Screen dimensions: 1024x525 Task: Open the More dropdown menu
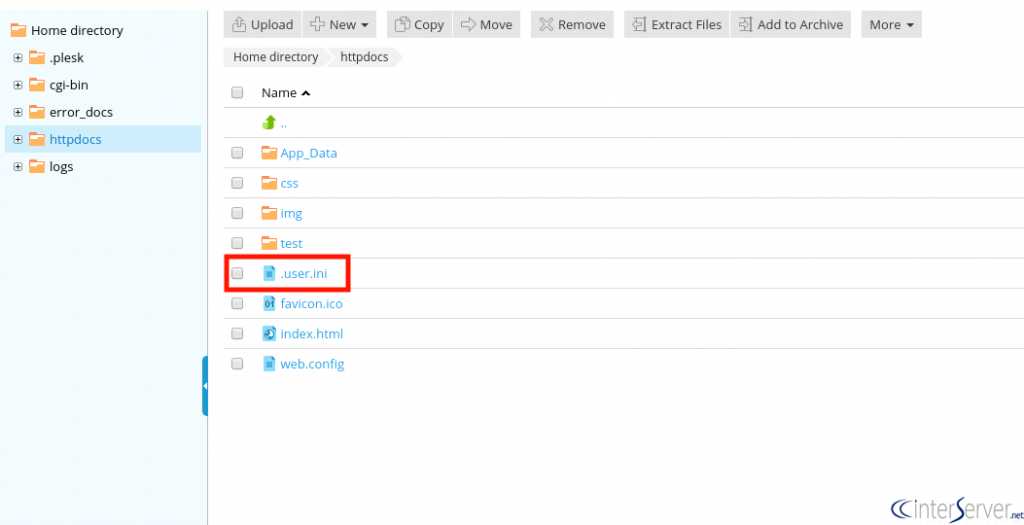[x=891, y=25]
